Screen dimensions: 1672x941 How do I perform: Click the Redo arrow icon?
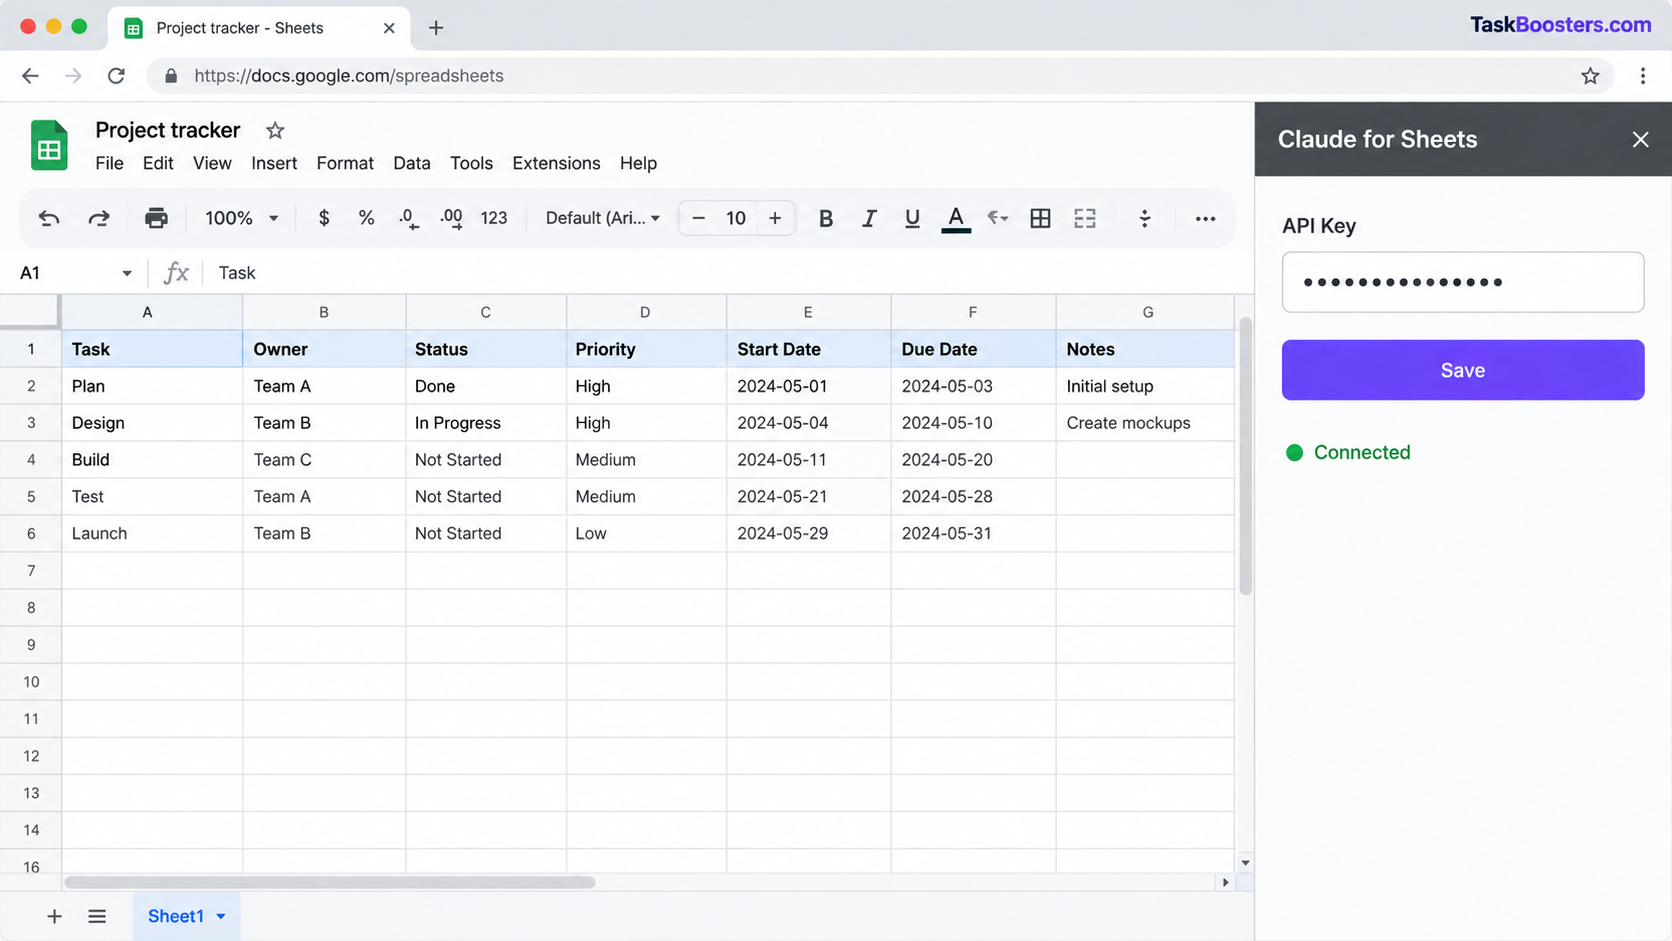[x=99, y=218]
